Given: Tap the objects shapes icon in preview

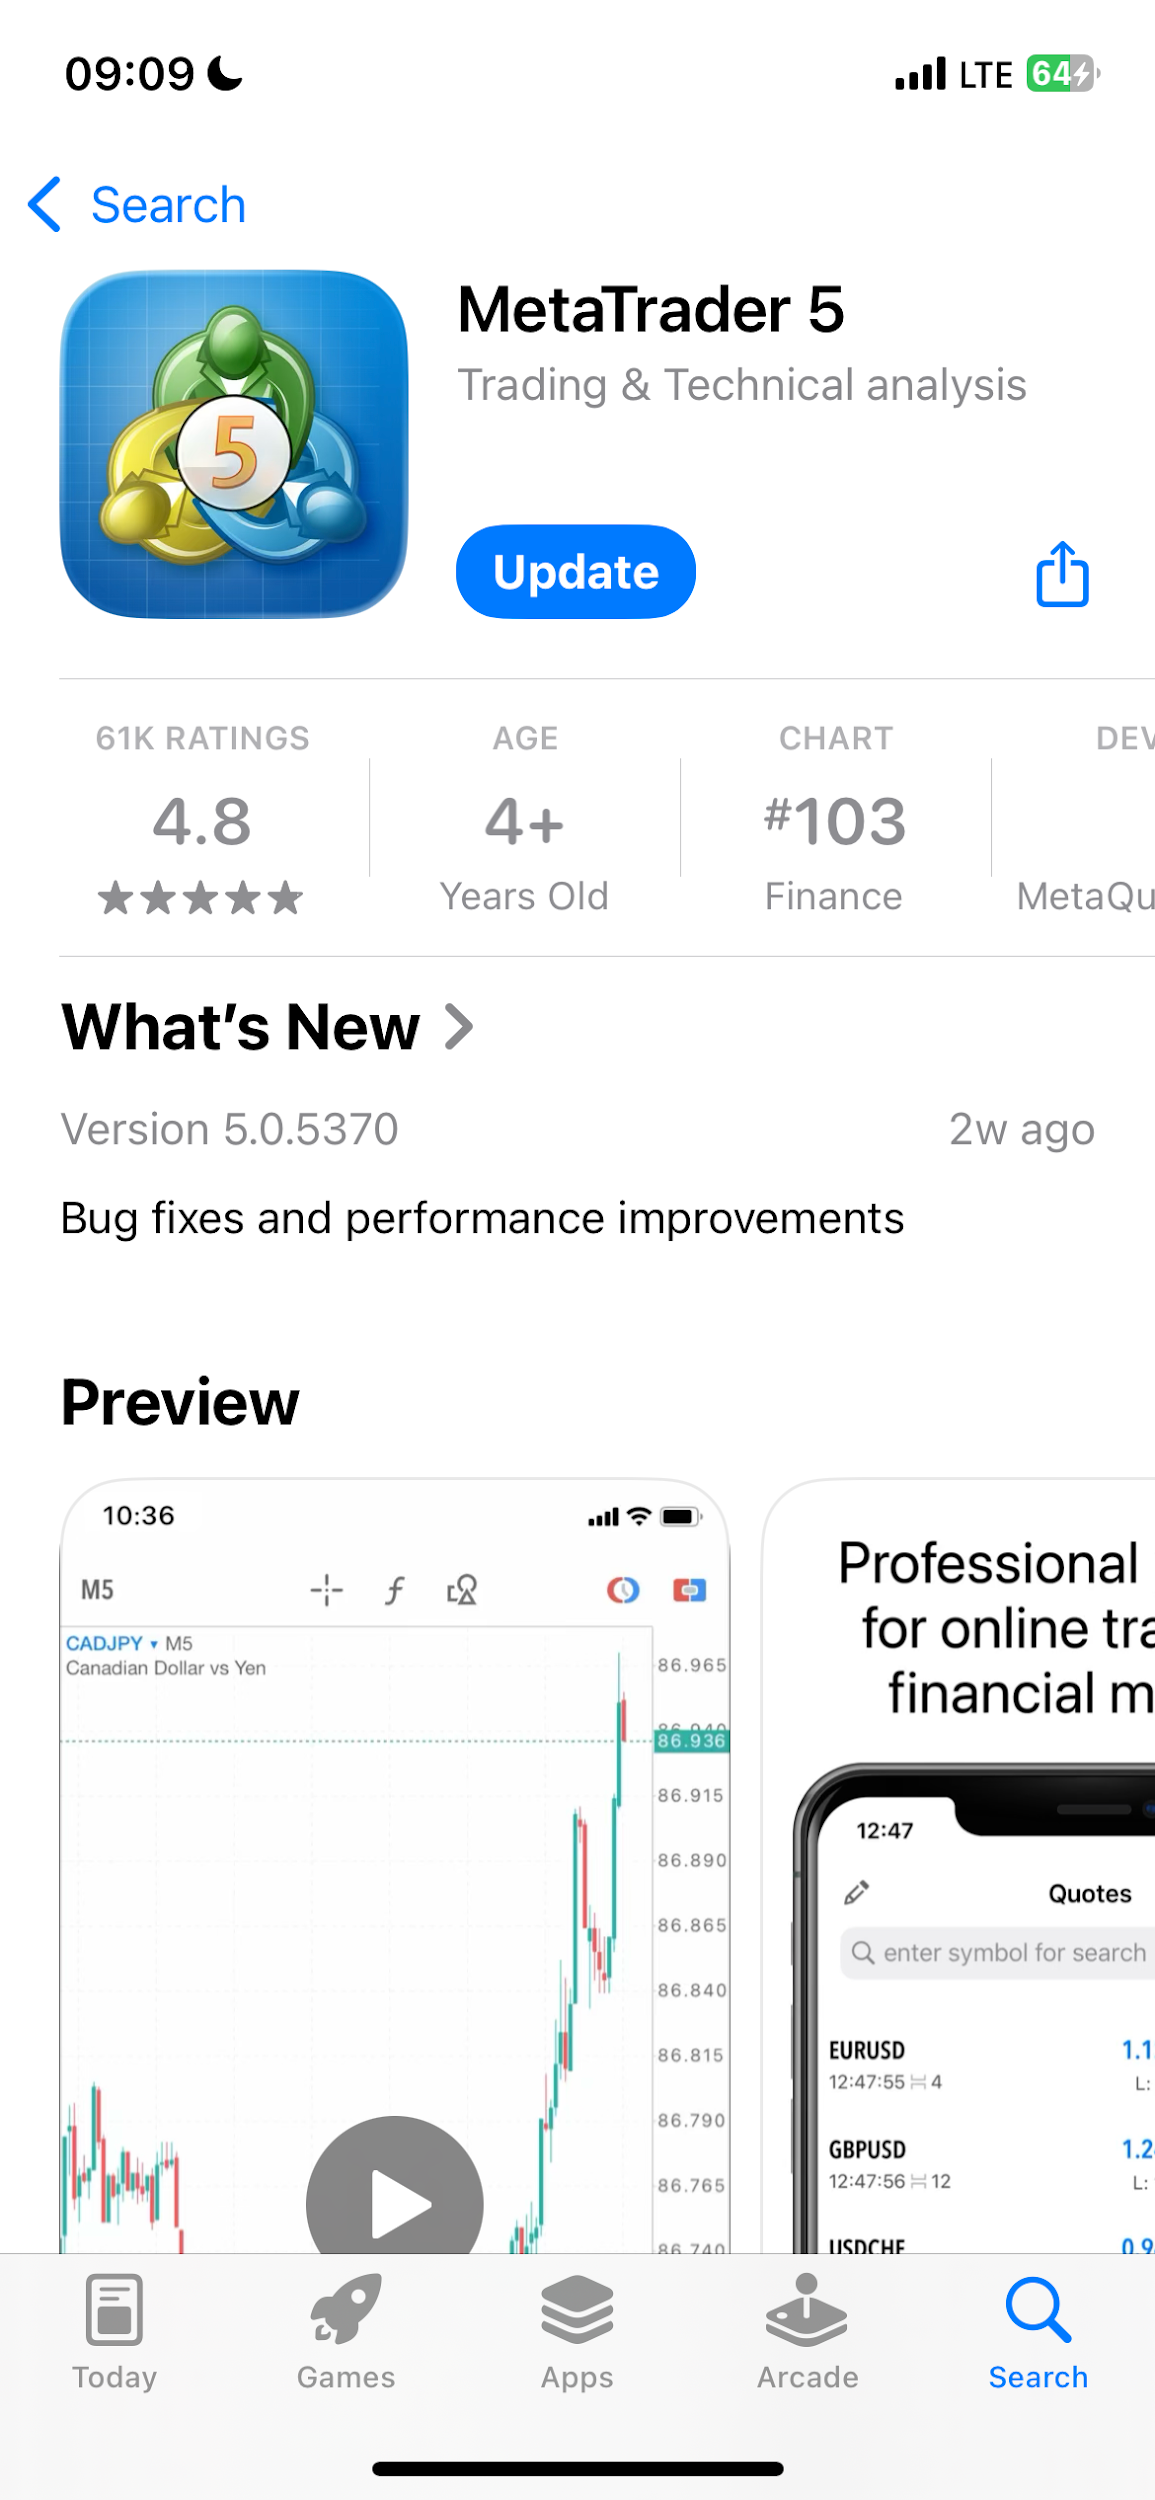Looking at the screenshot, I should 462,1589.
